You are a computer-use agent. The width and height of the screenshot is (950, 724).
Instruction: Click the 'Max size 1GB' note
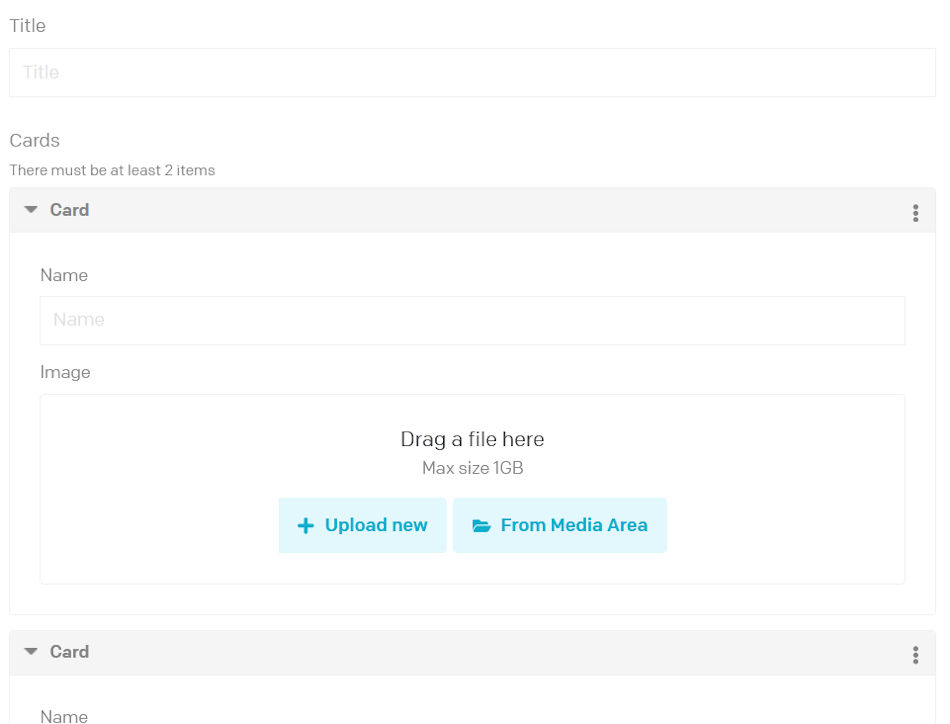[x=472, y=468]
